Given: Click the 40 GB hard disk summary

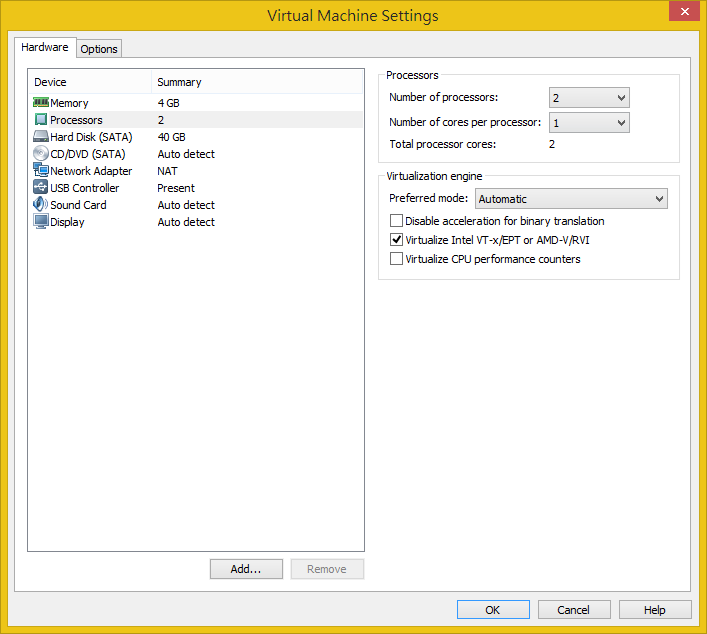Looking at the screenshot, I should click(x=171, y=137).
